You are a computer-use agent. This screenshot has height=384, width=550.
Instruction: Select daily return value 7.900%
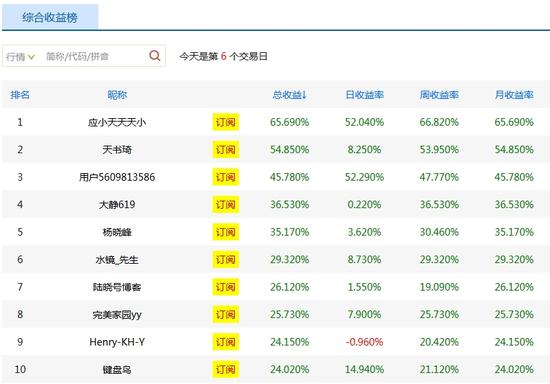[x=364, y=314]
